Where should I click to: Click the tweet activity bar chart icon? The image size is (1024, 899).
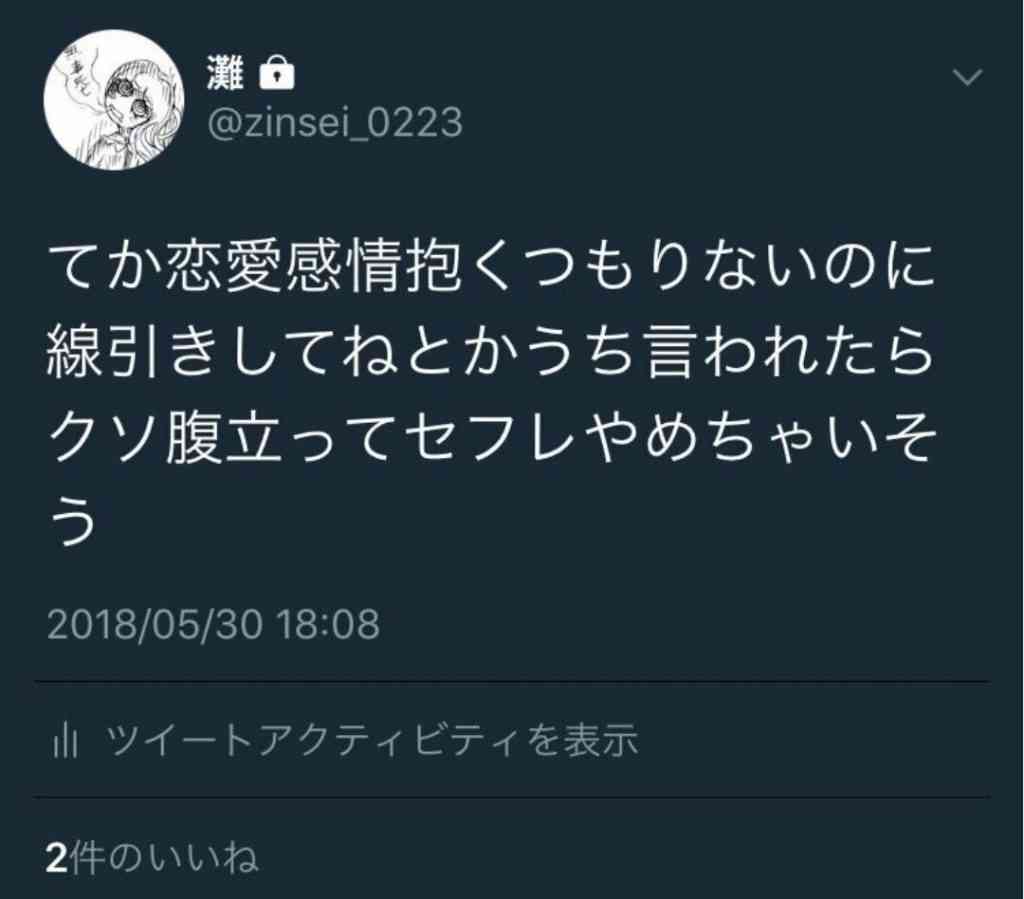coord(65,740)
